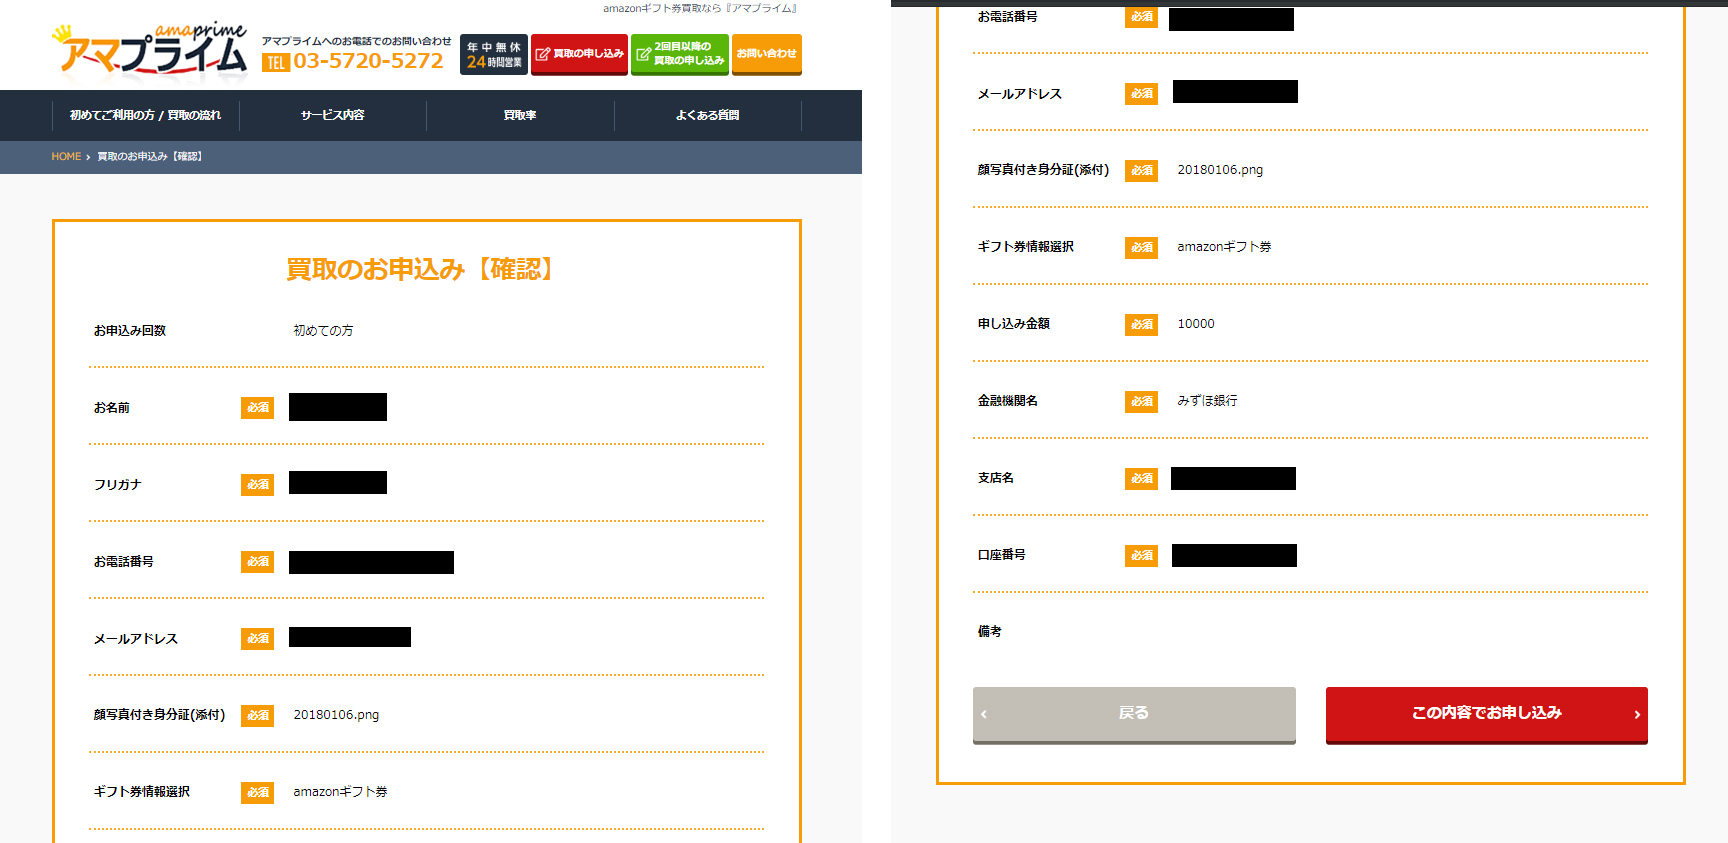The image size is (1728, 843).
Task: Click 必須 badge next to お名前
Action: [x=257, y=408]
